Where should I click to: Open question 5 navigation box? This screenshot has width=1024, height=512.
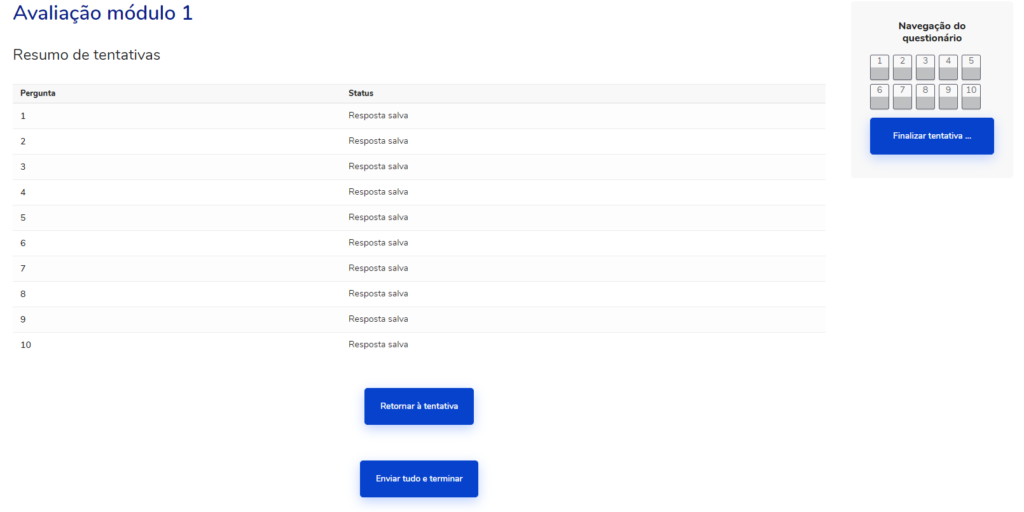click(x=970, y=67)
